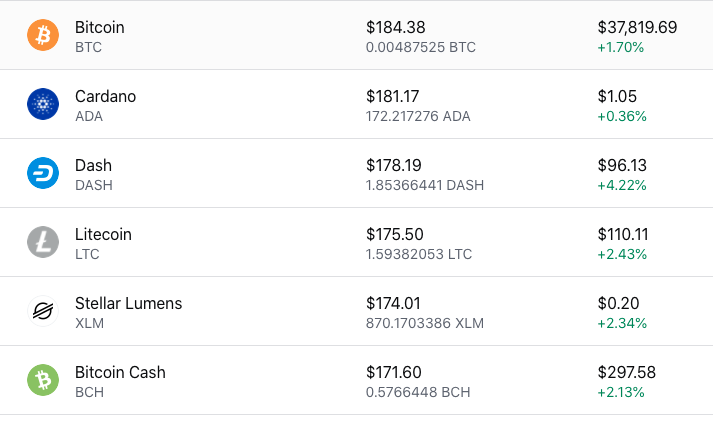Click the Stellar Lumens logo icon
Viewport: 713px width, 424px height.
click(43, 311)
